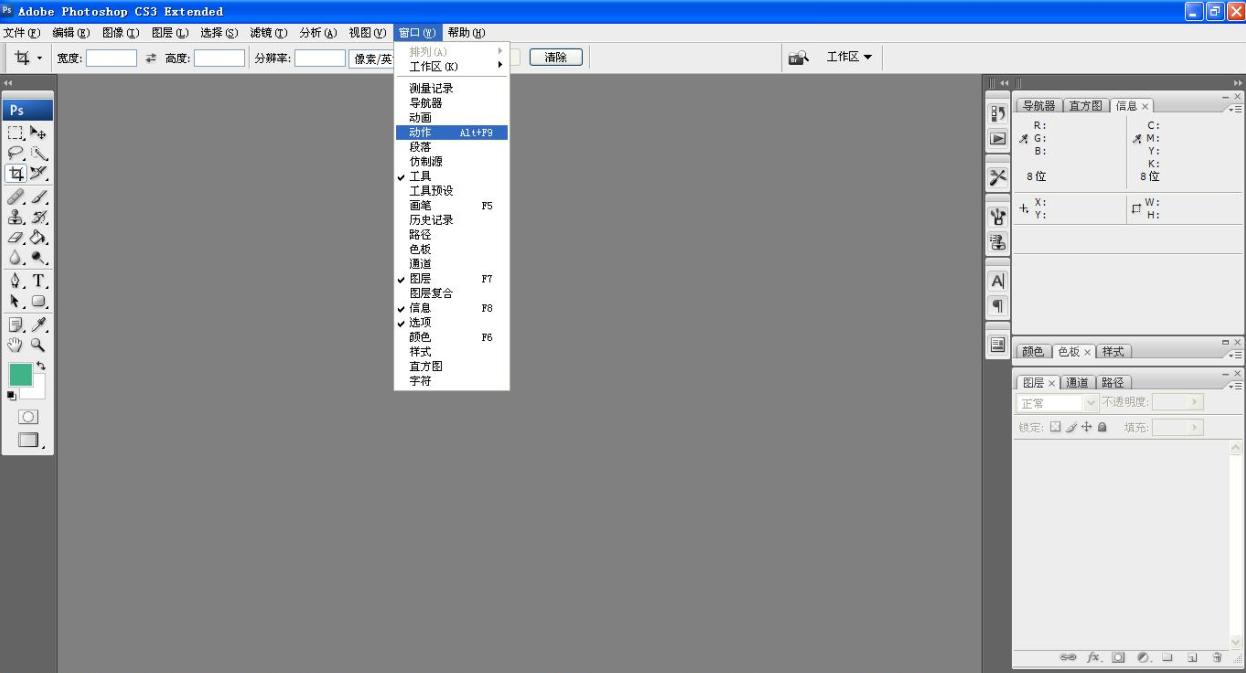Open the Tool Presets icon in dock

point(997,177)
